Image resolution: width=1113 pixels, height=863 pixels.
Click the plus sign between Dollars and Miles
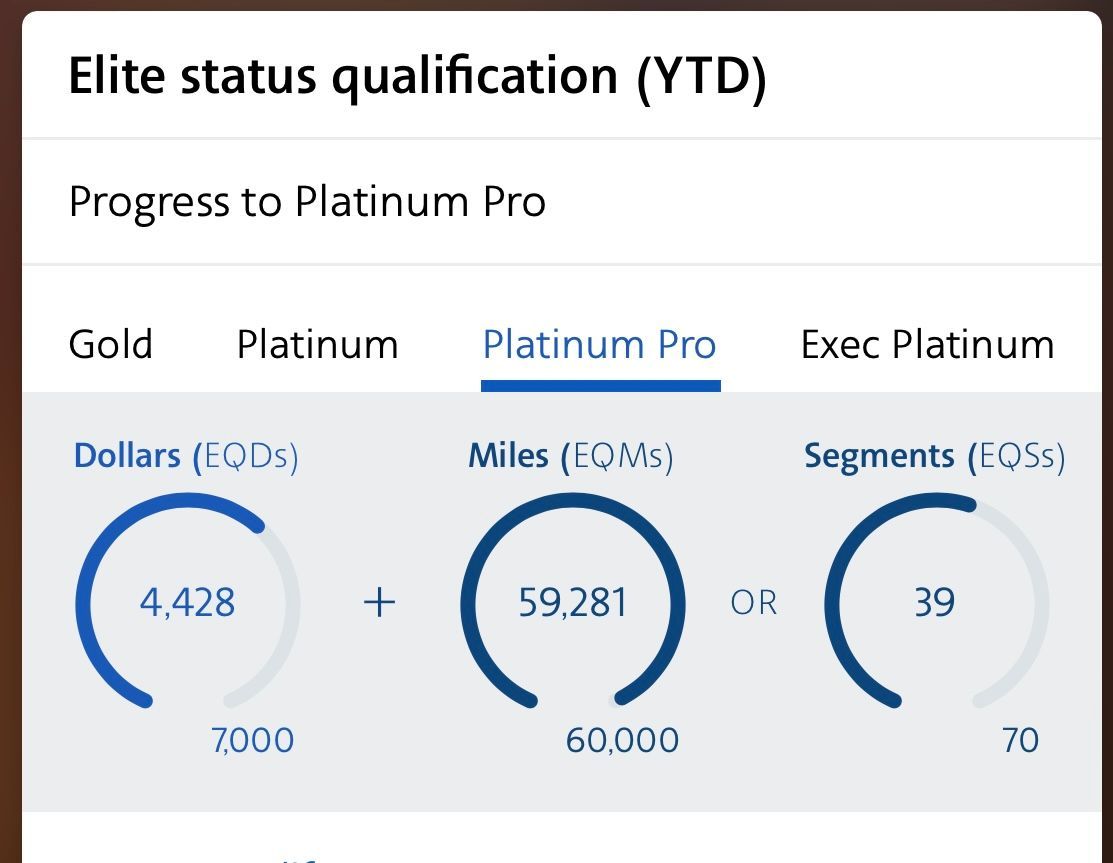379,603
